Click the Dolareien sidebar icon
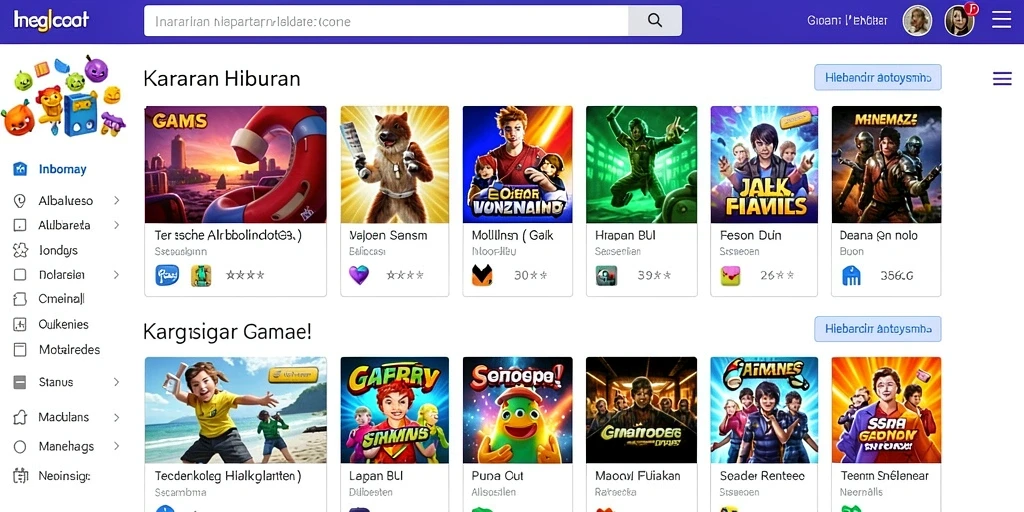The image size is (1024, 512). 20,275
